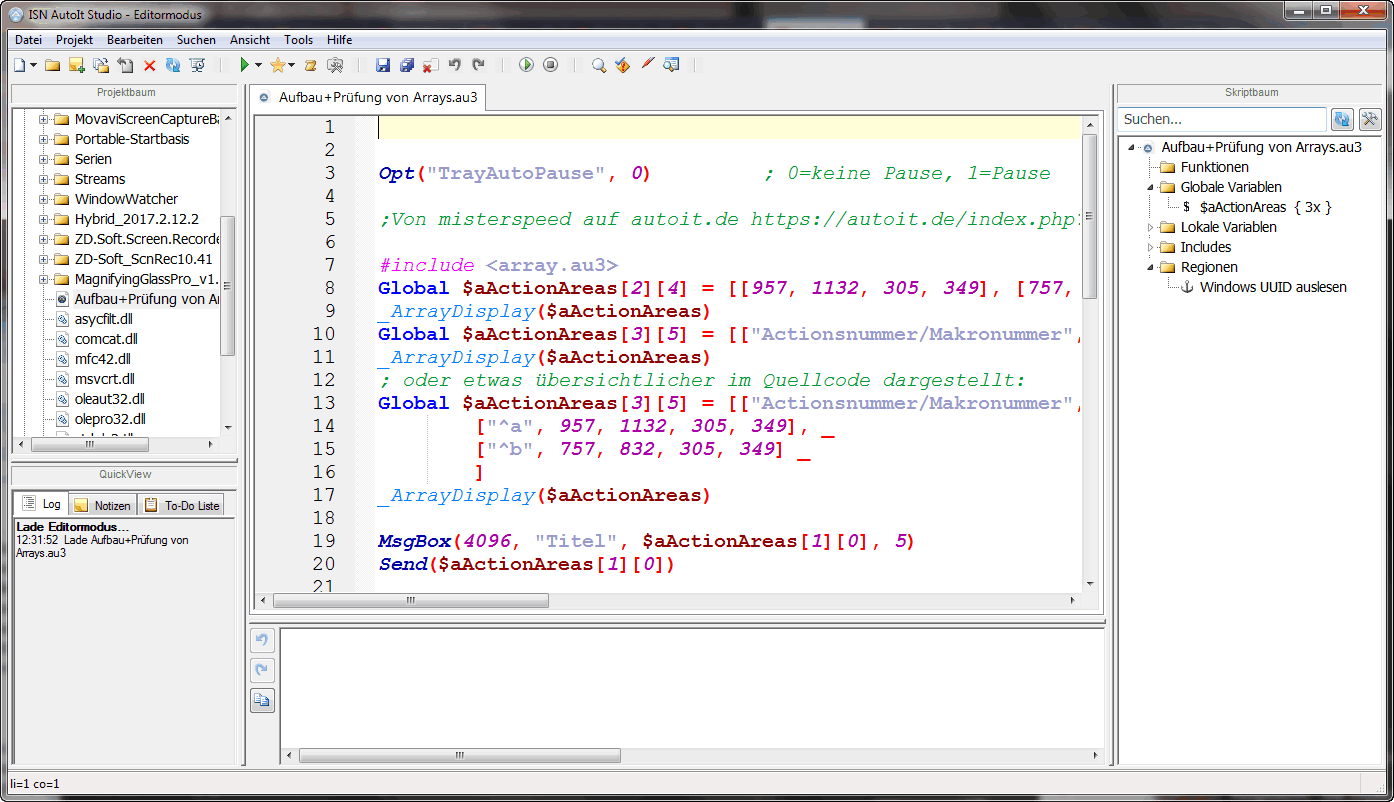Image resolution: width=1394 pixels, height=802 pixels.
Task: Select Windows UUID auslesen region in tree
Action: (x=1272, y=287)
